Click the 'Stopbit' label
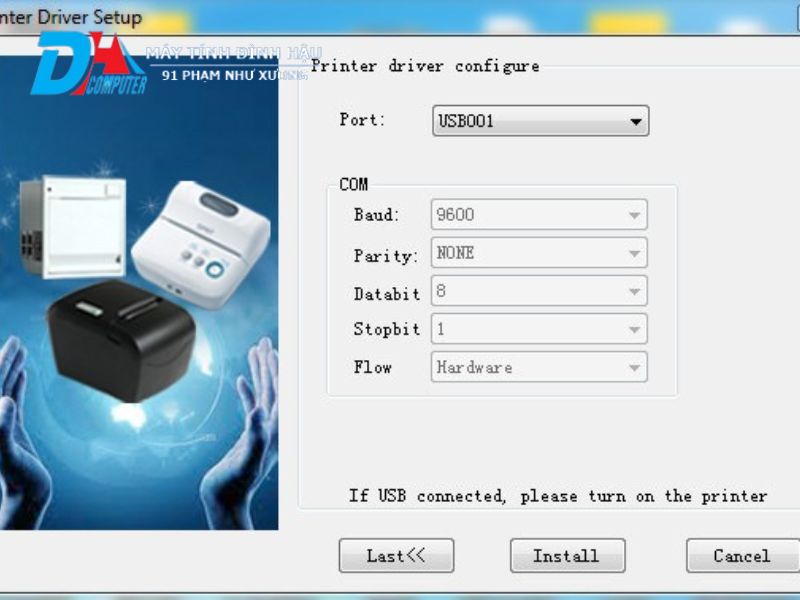The height and width of the screenshot is (600, 800). (x=387, y=330)
